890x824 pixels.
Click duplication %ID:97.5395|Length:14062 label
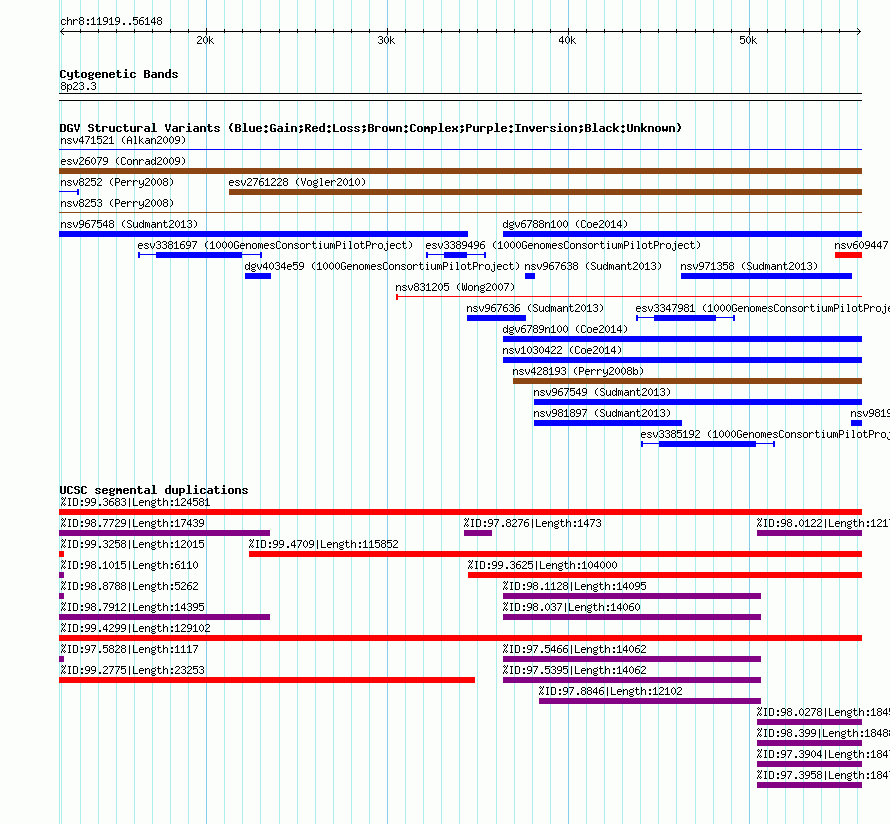[x=574, y=670]
